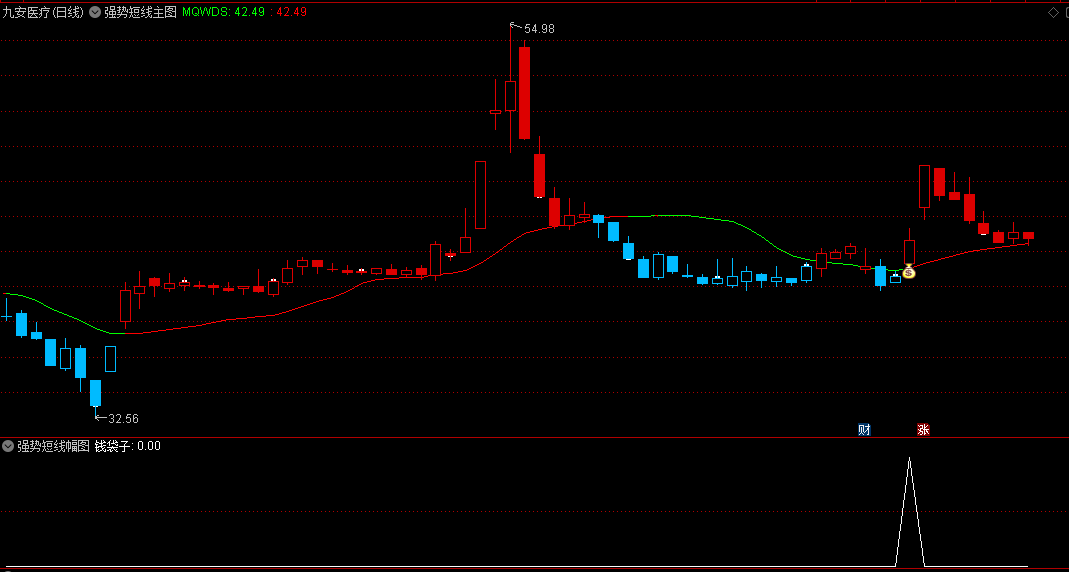1069x572 pixels.
Task: Open the 财 info marker
Action: click(864, 430)
